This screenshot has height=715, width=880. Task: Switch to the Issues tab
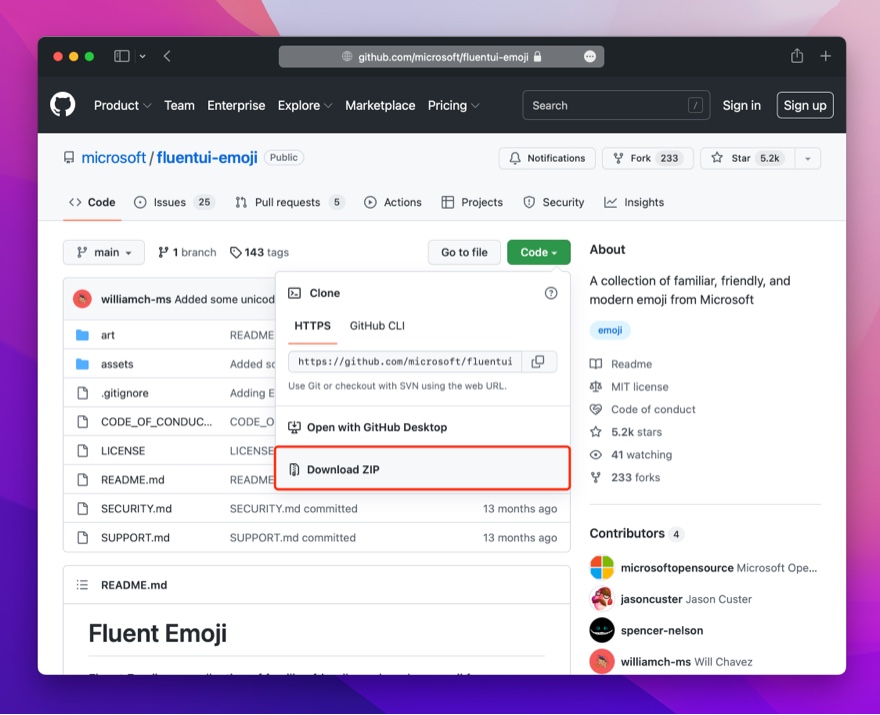(x=173, y=202)
